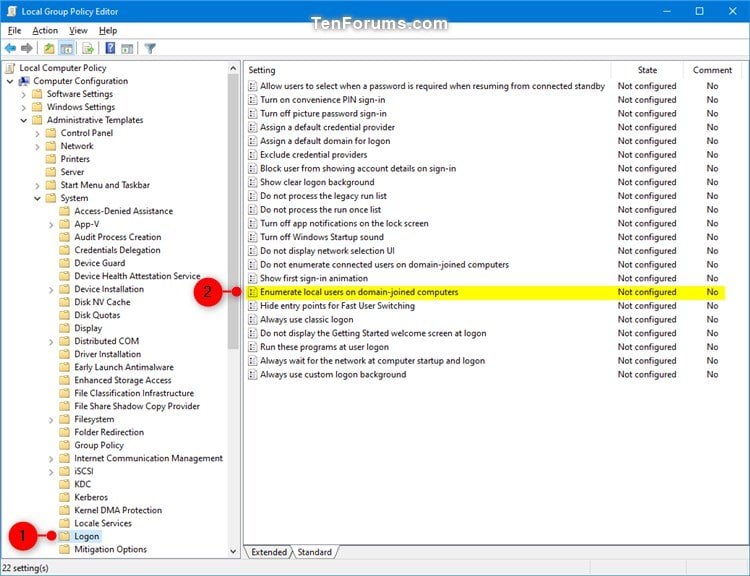Expand the Network node
Screen dimensions: 750x576
(37, 146)
